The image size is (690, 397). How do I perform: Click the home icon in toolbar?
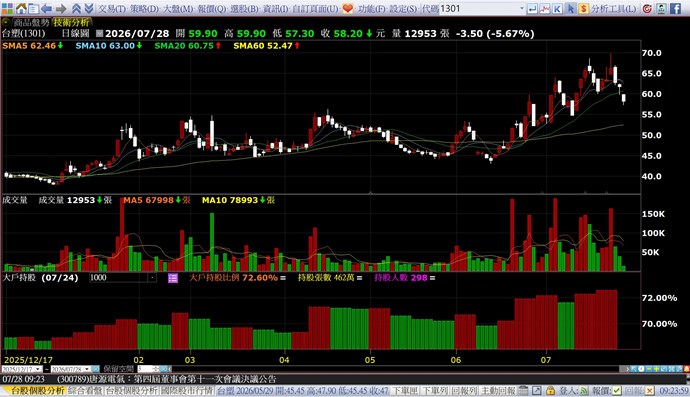[x=21, y=8]
